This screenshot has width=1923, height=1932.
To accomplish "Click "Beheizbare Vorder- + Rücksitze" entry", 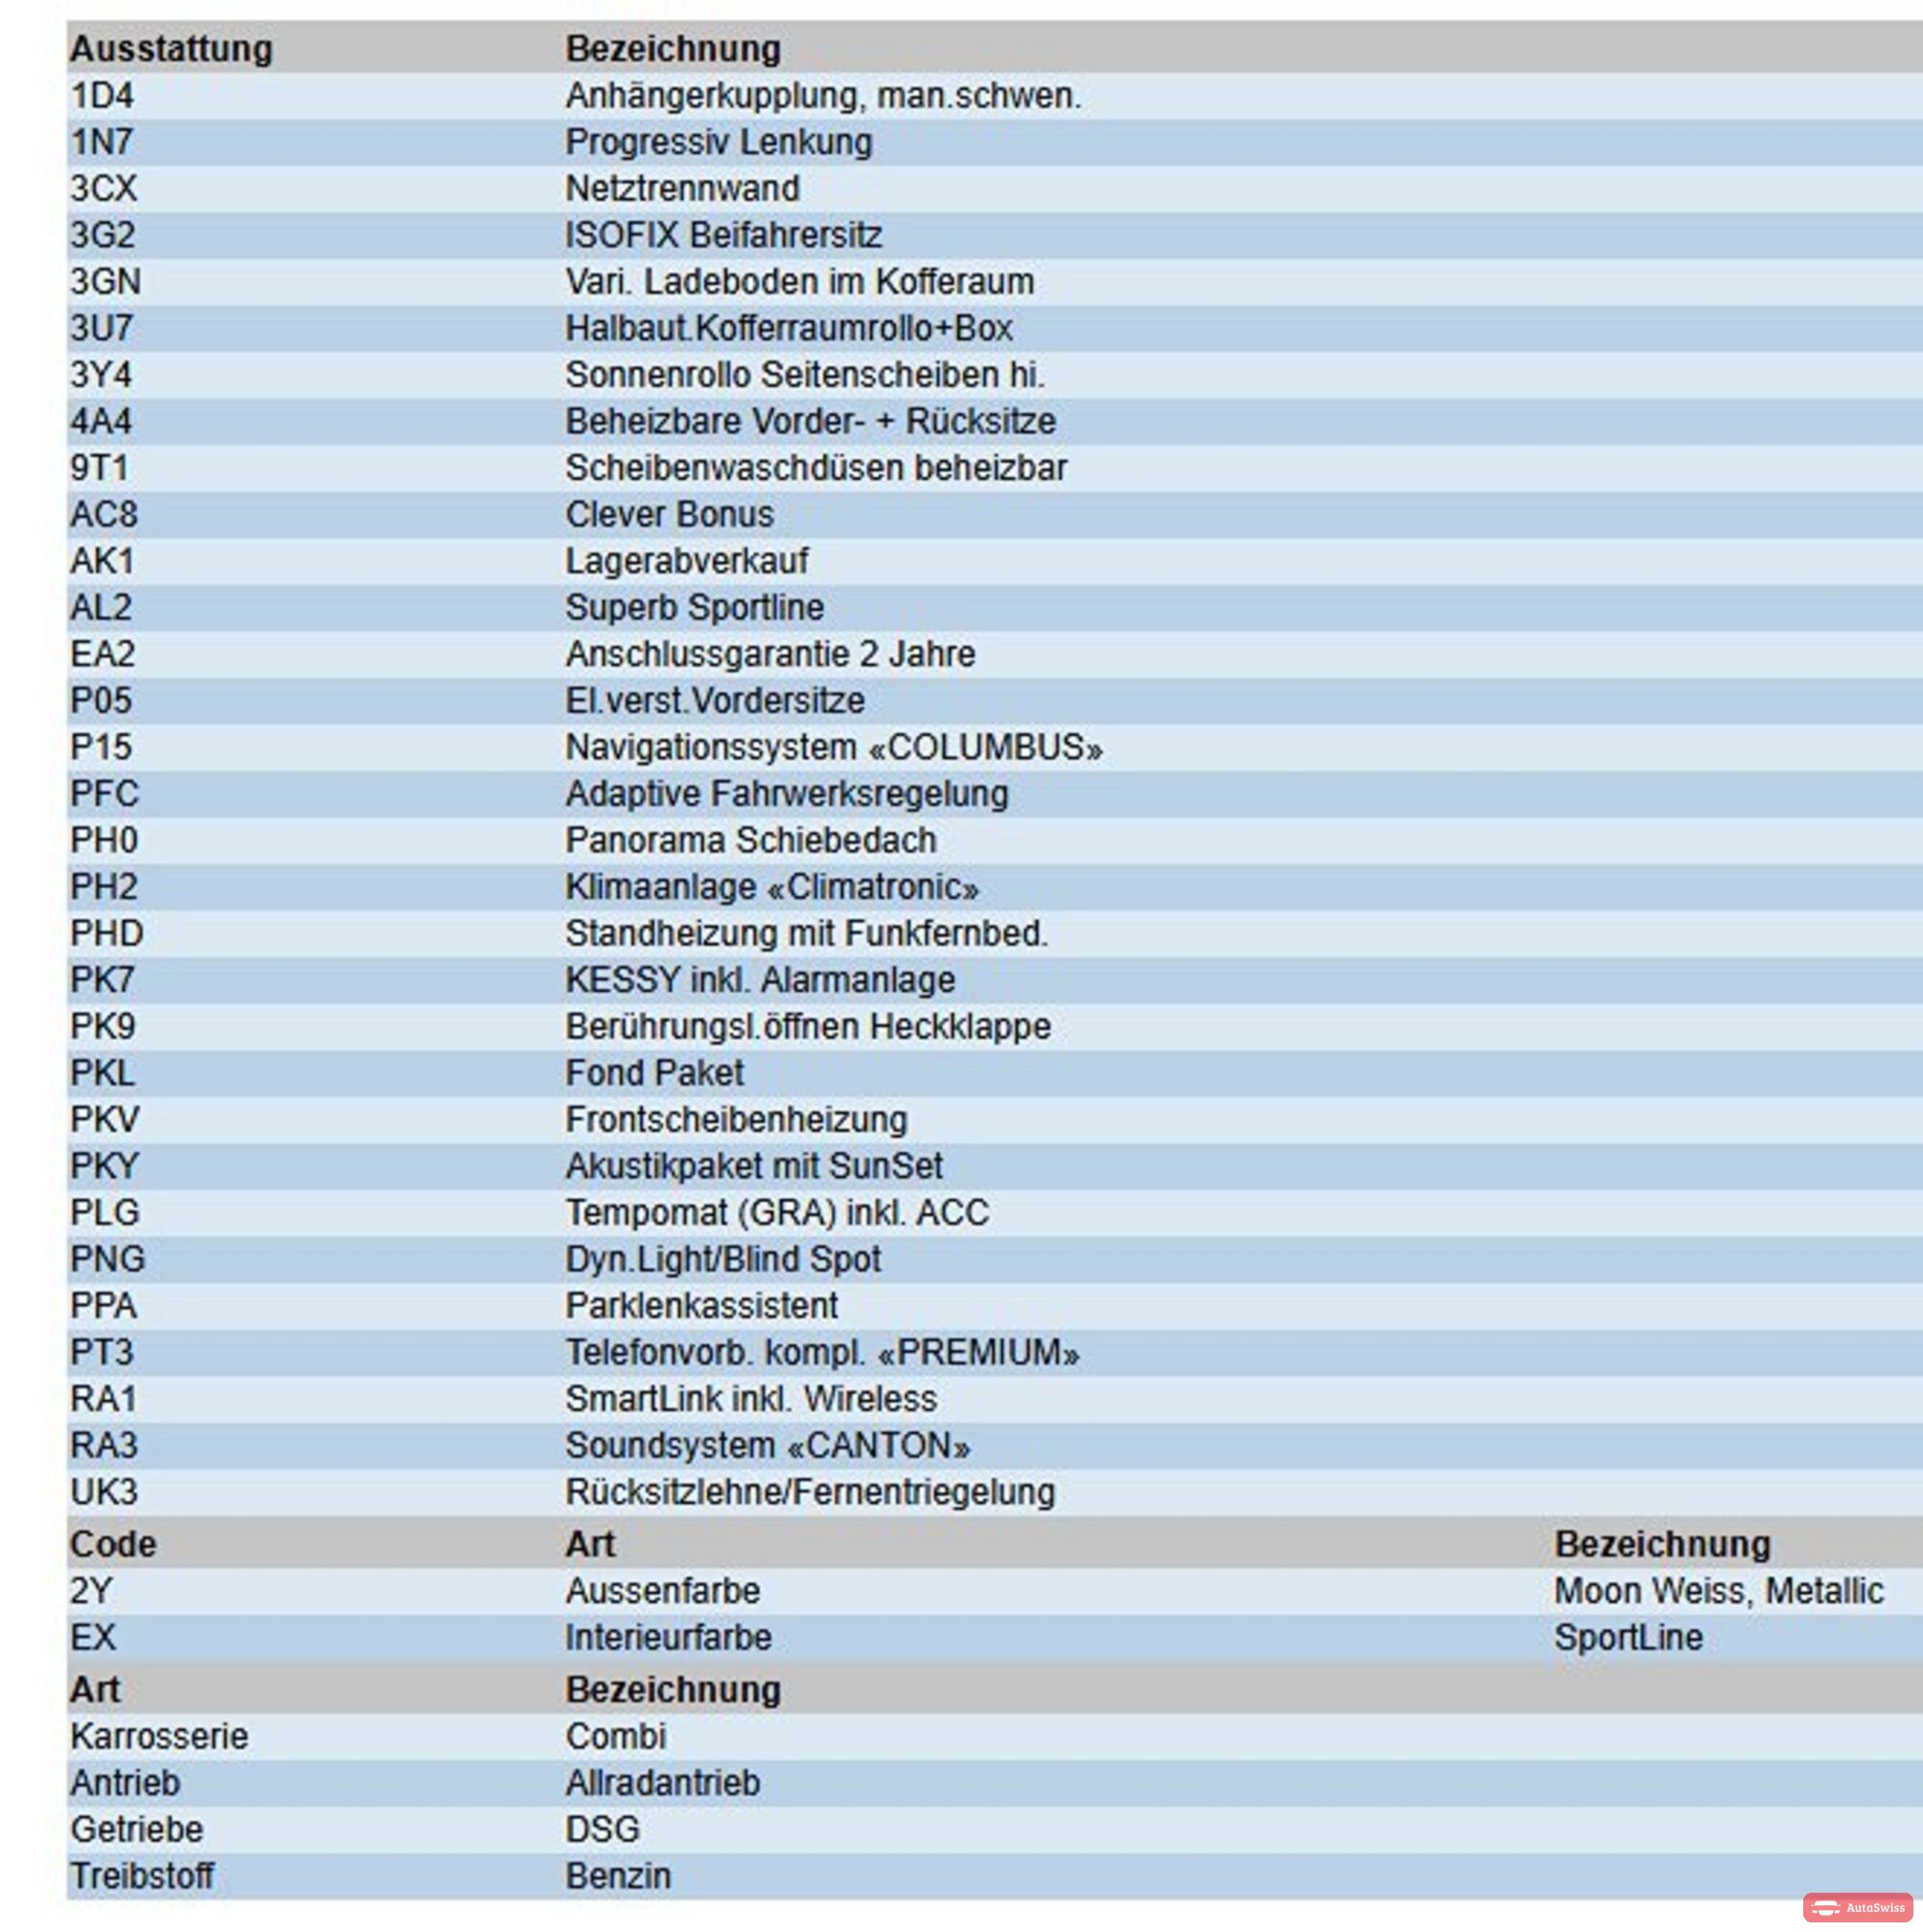I will point(810,421).
